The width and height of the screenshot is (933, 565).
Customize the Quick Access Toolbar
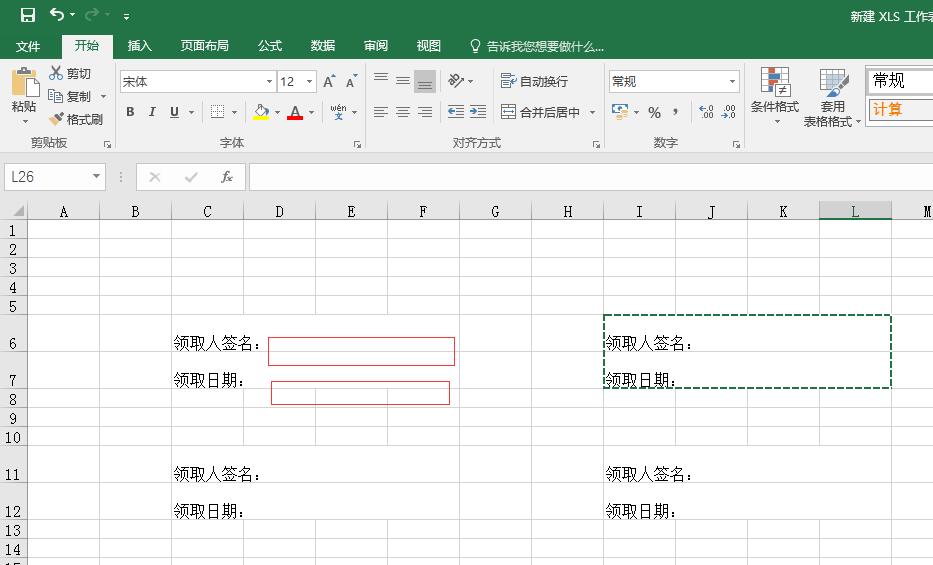click(126, 17)
